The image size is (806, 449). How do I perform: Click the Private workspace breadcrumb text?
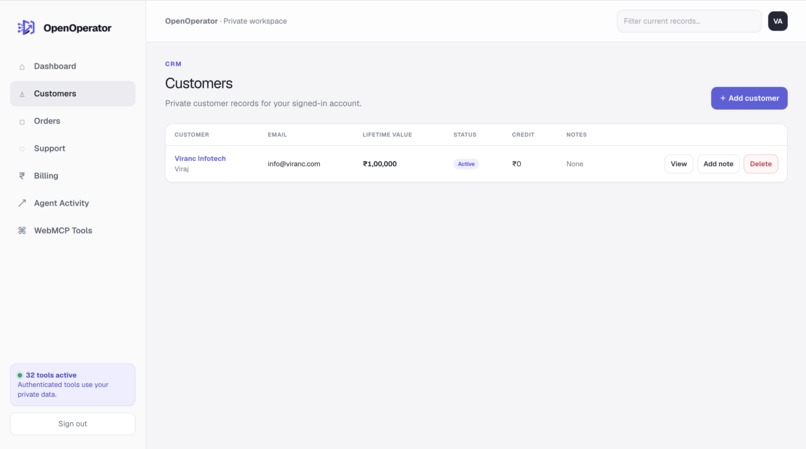click(x=255, y=21)
